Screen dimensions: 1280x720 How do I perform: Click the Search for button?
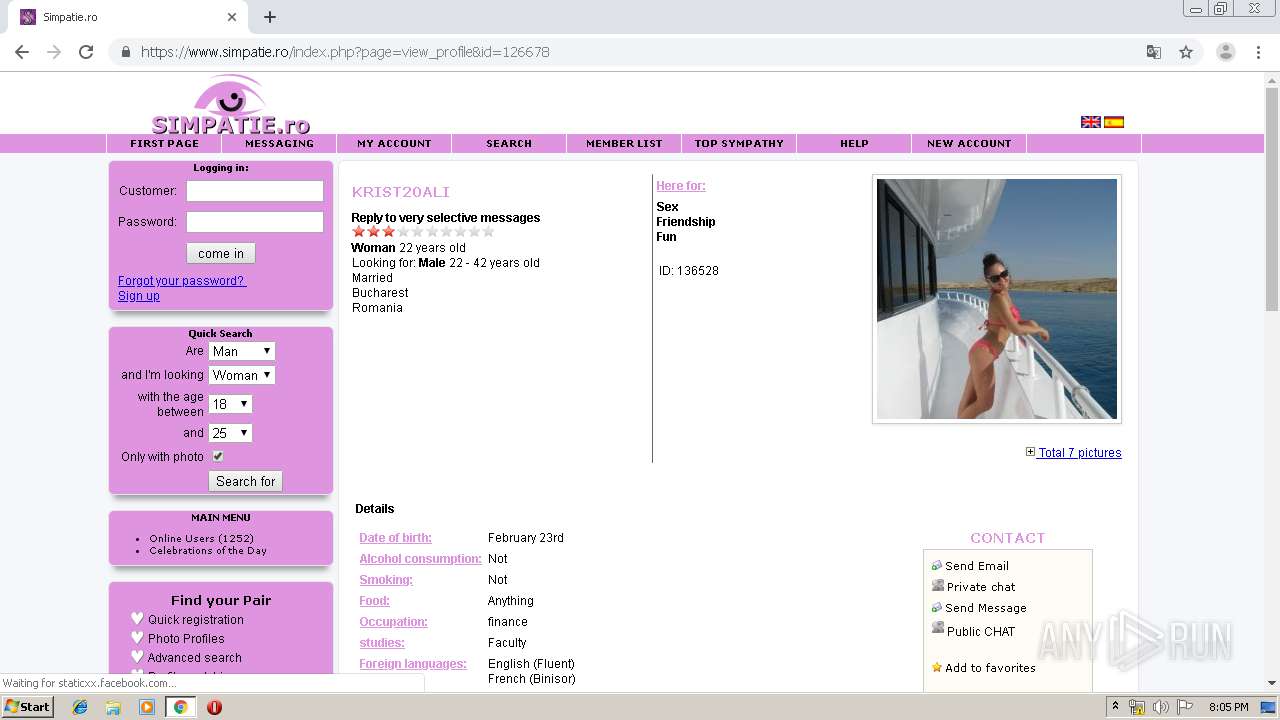click(x=245, y=481)
